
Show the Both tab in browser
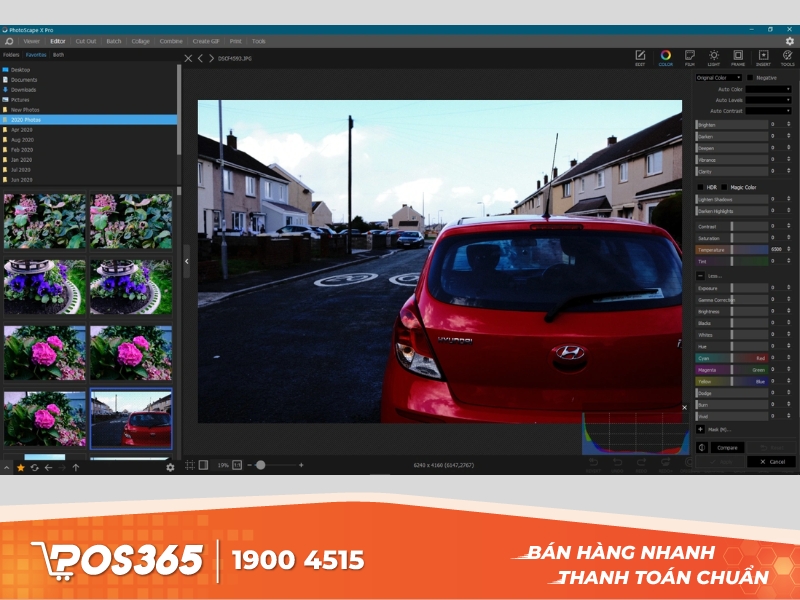(59, 55)
